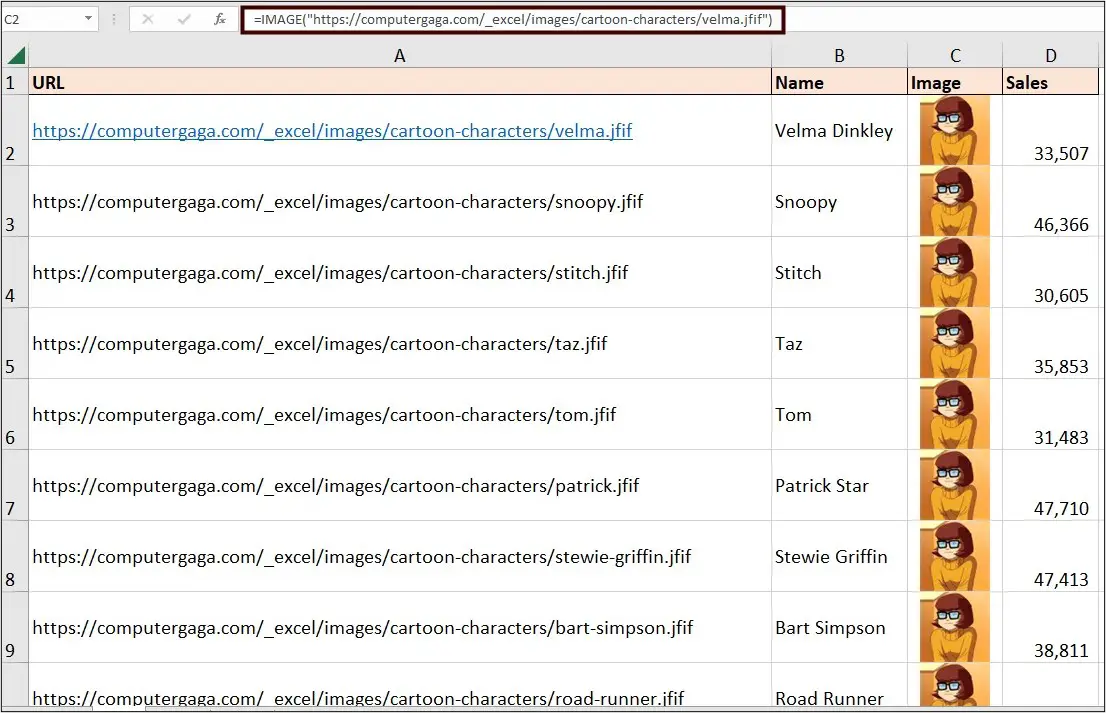Screen dimensions: 1106x713
Task: Click the image thumbnail in Bart Simpson's row
Action: [954, 628]
